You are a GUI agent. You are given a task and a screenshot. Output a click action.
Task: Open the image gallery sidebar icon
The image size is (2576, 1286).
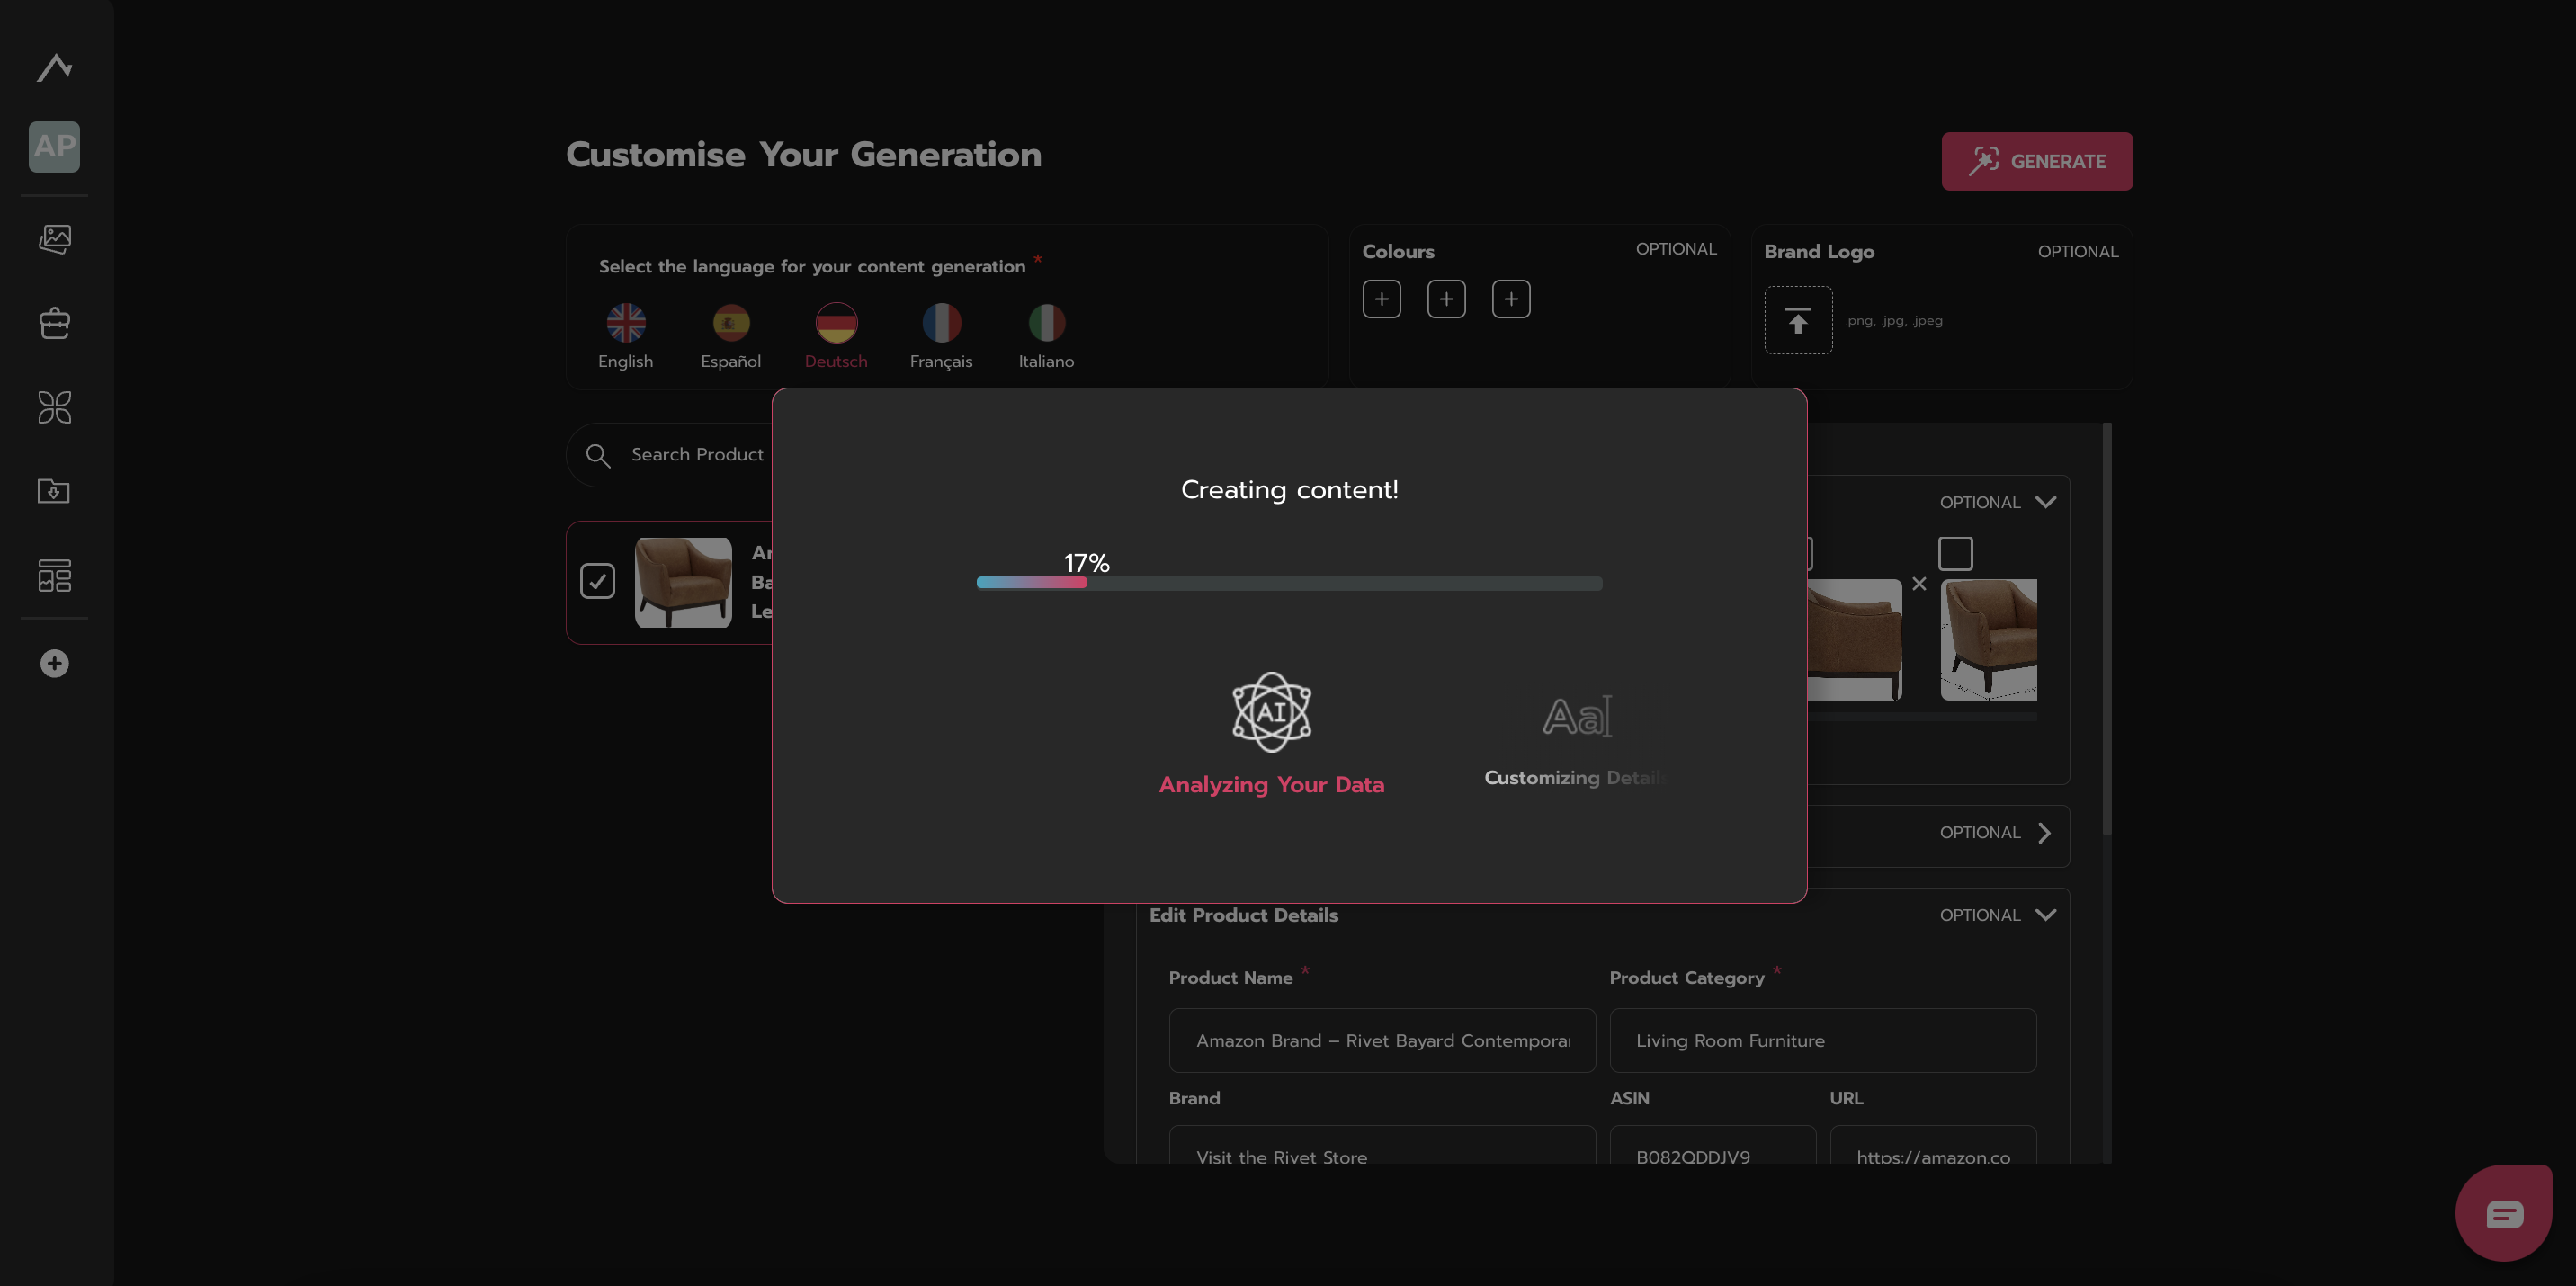(54, 238)
